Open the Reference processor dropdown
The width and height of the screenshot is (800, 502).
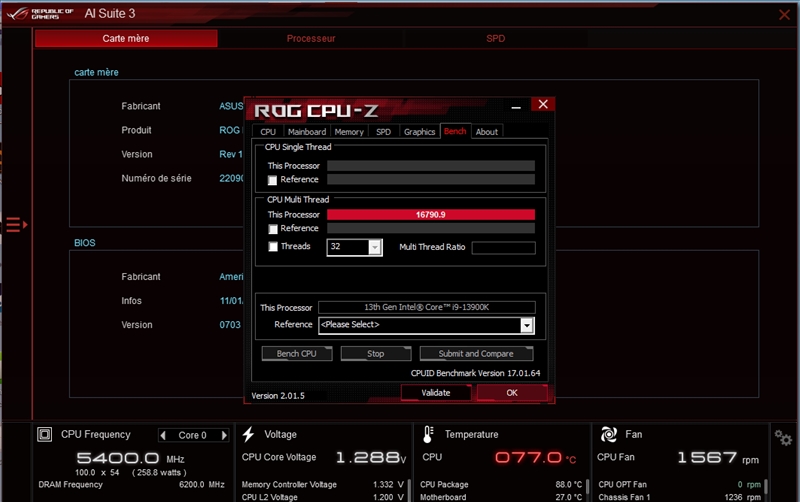tap(527, 325)
